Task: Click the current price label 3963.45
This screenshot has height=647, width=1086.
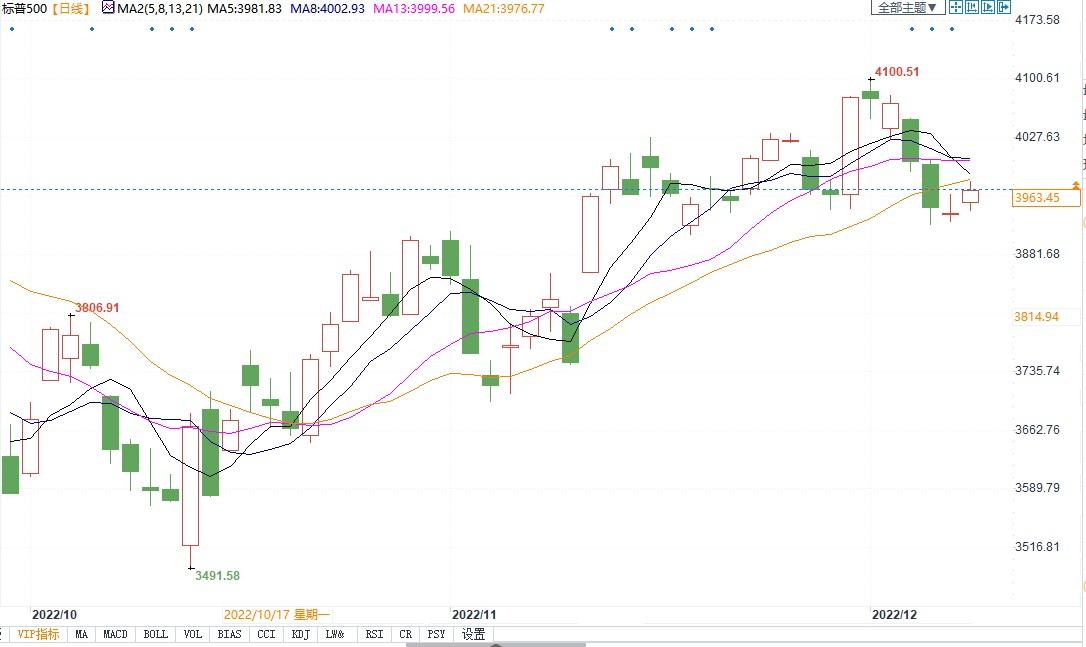Action: [1037, 198]
